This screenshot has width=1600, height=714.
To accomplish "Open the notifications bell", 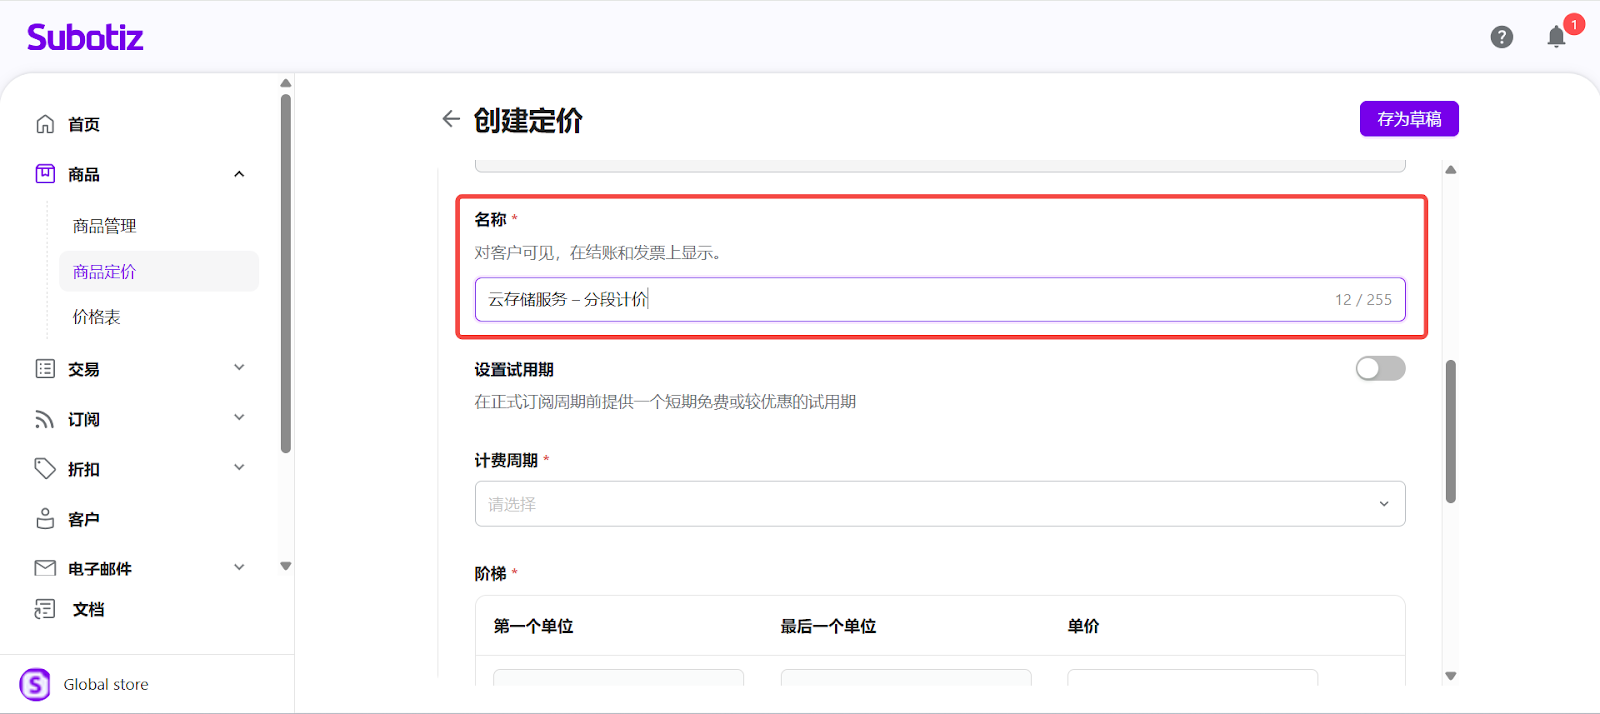I will [x=1556, y=37].
